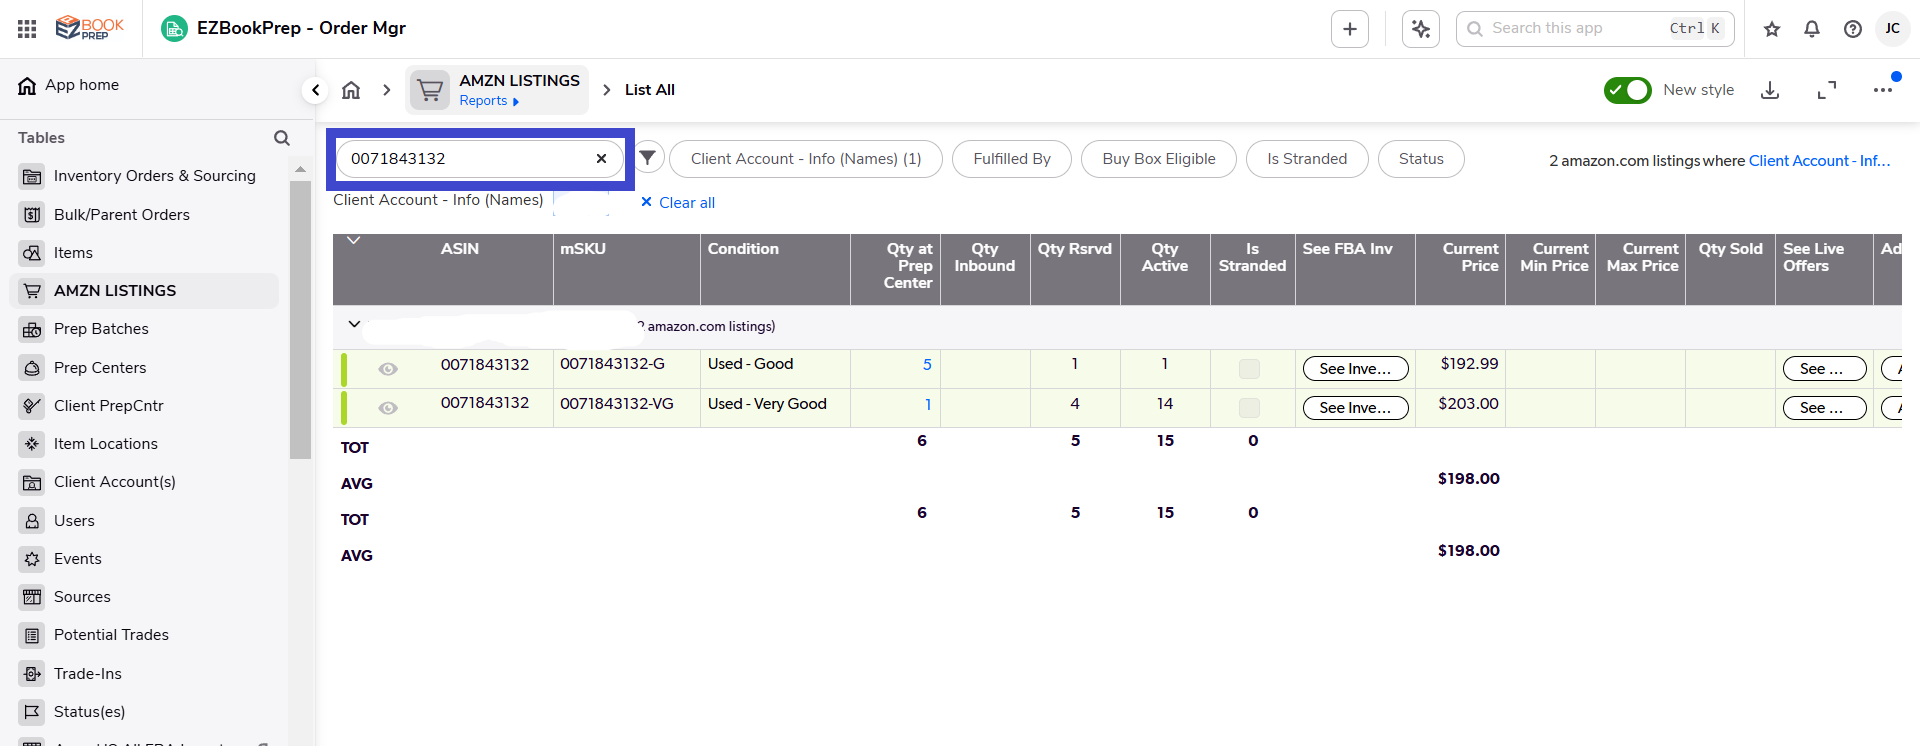Click the plus create new button
Image resolution: width=1920 pixels, height=746 pixels.
pyautogui.click(x=1350, y=29)
